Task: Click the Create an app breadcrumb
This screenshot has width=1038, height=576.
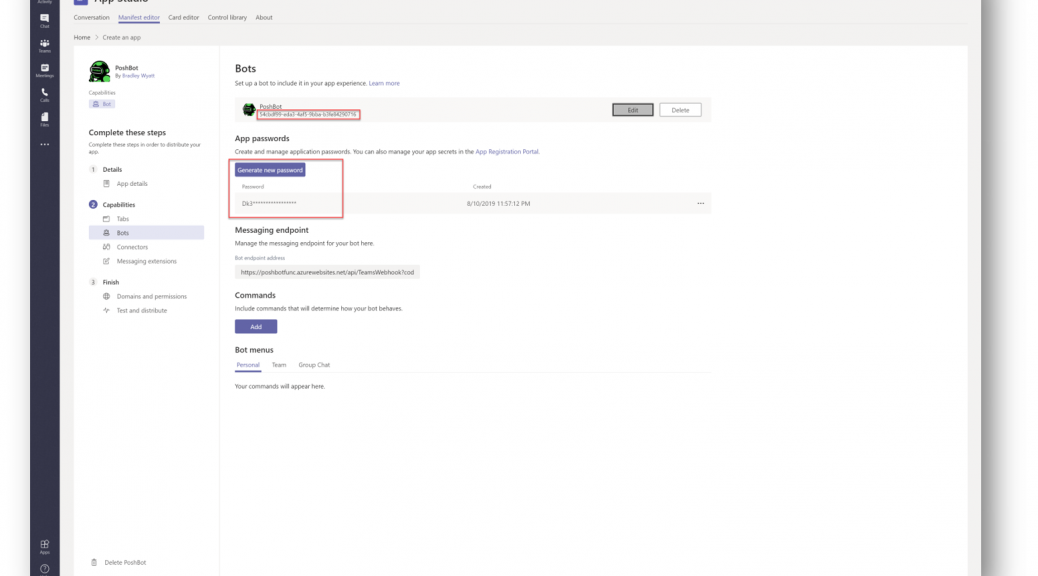Action: coord(121,37)
